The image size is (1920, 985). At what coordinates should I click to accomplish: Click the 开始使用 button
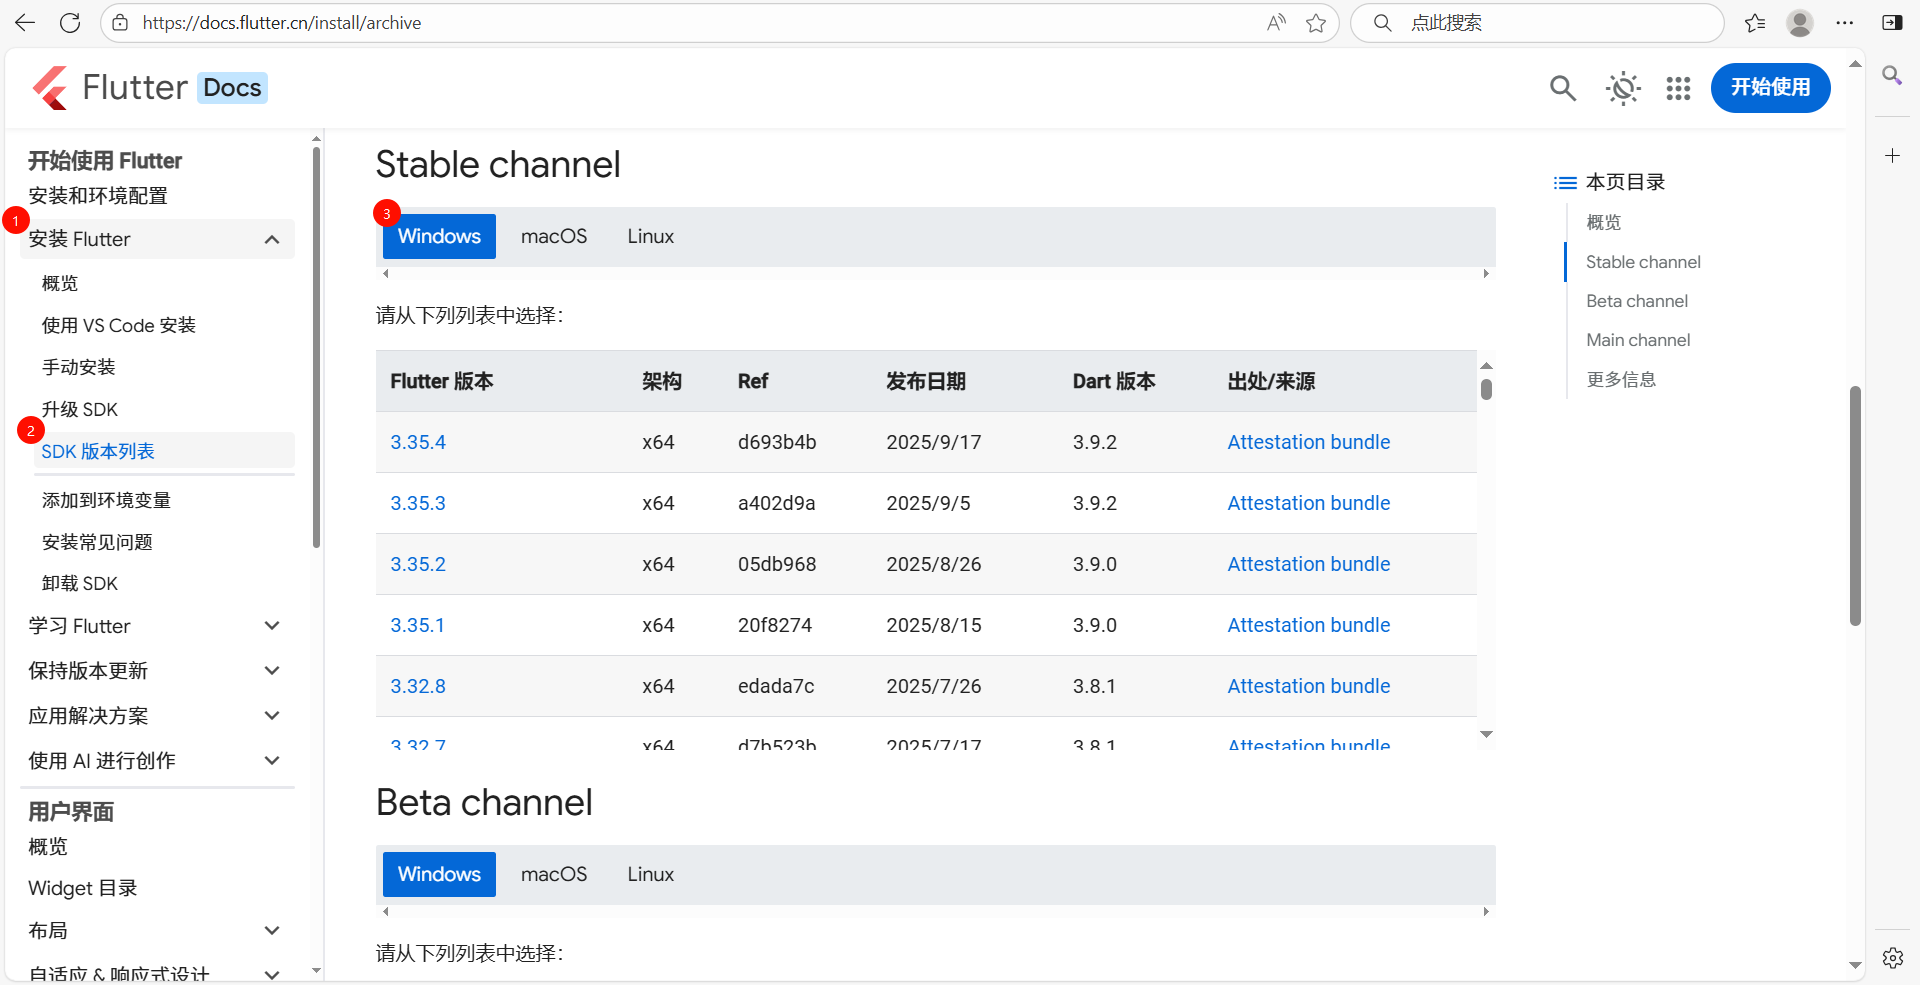pyautogui.click(x=1770, y=88)
